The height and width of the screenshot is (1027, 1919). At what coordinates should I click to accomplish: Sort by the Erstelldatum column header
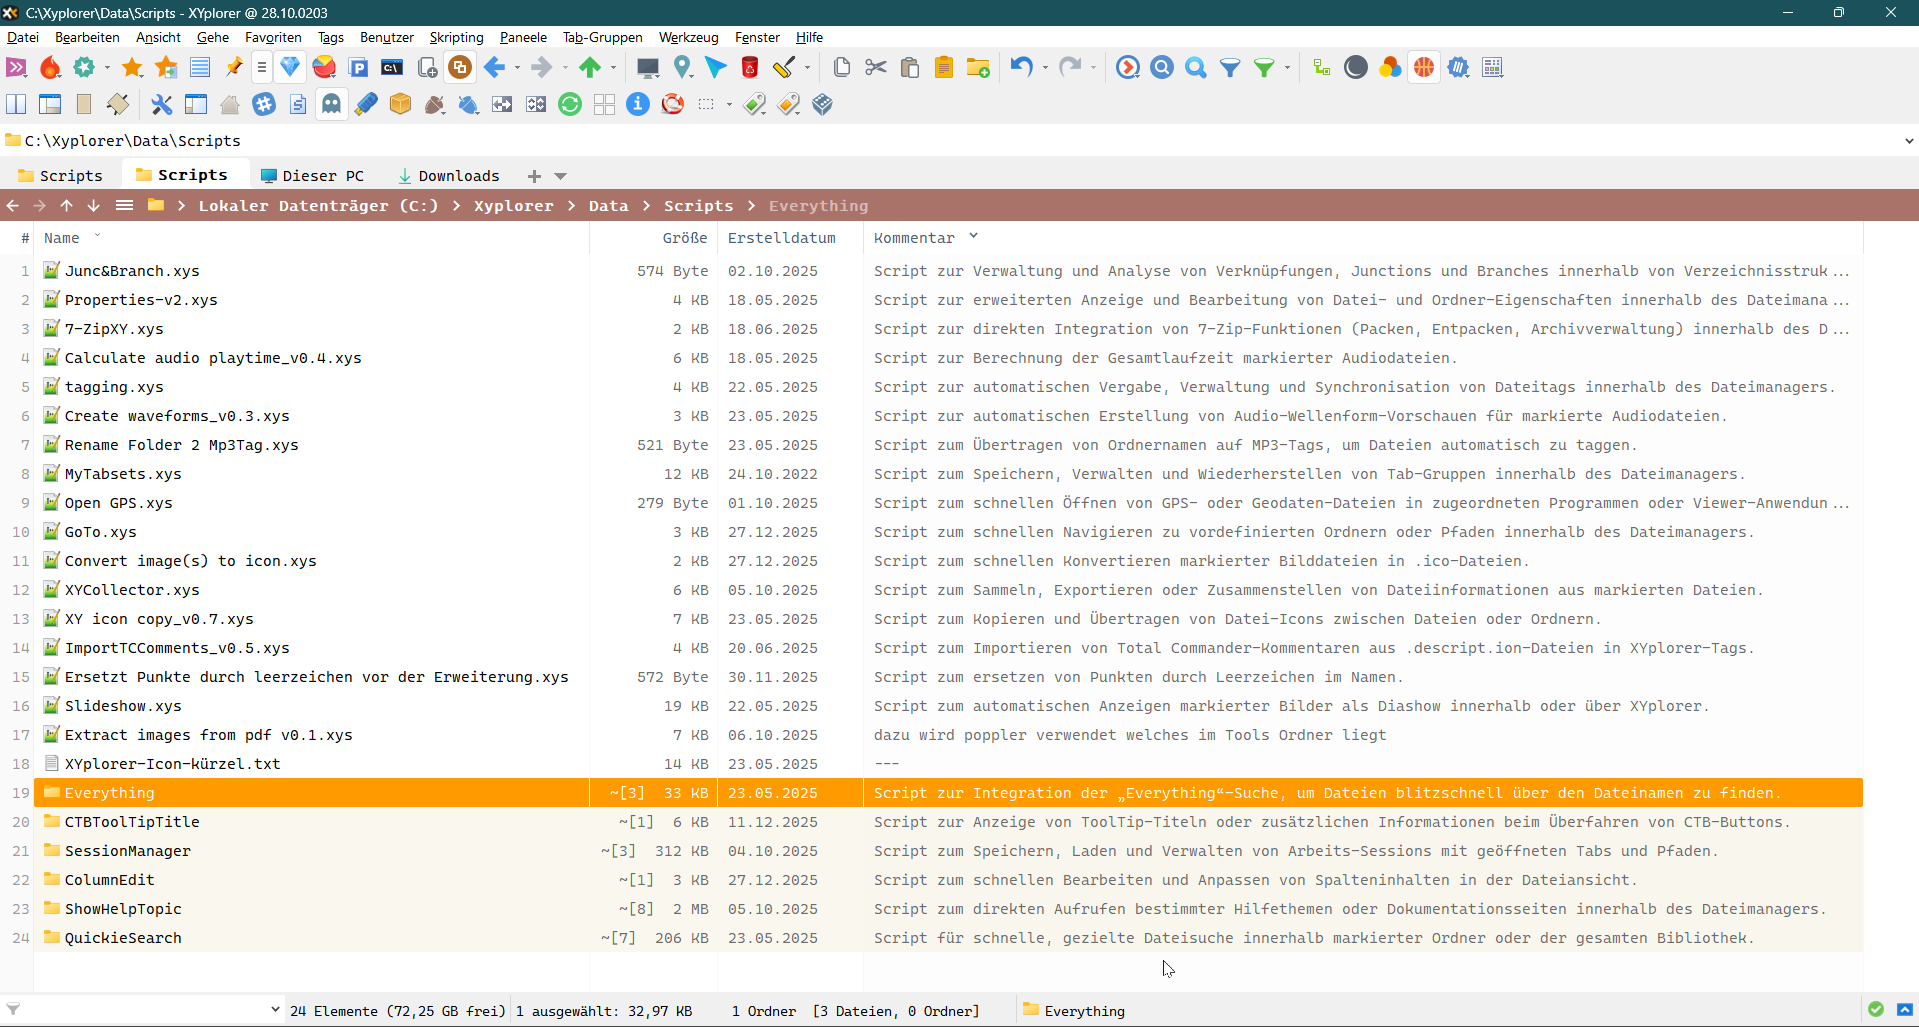pos(781,238)
